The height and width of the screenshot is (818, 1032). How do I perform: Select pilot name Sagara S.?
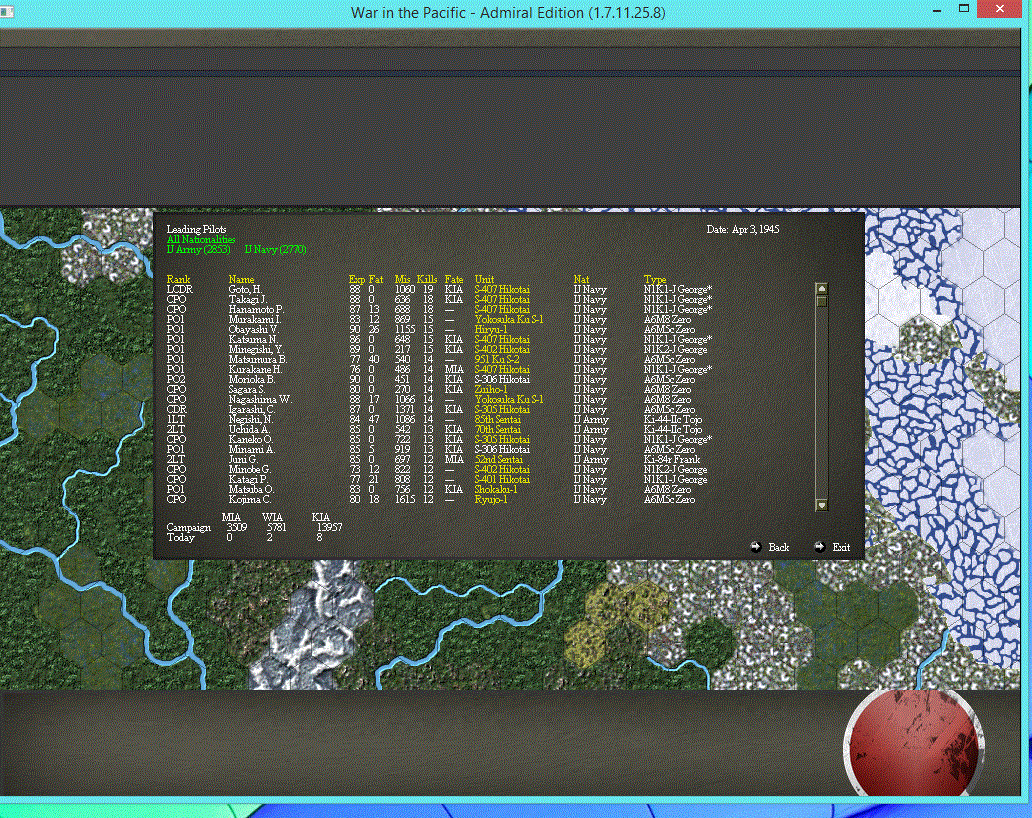tap(247, 390)
